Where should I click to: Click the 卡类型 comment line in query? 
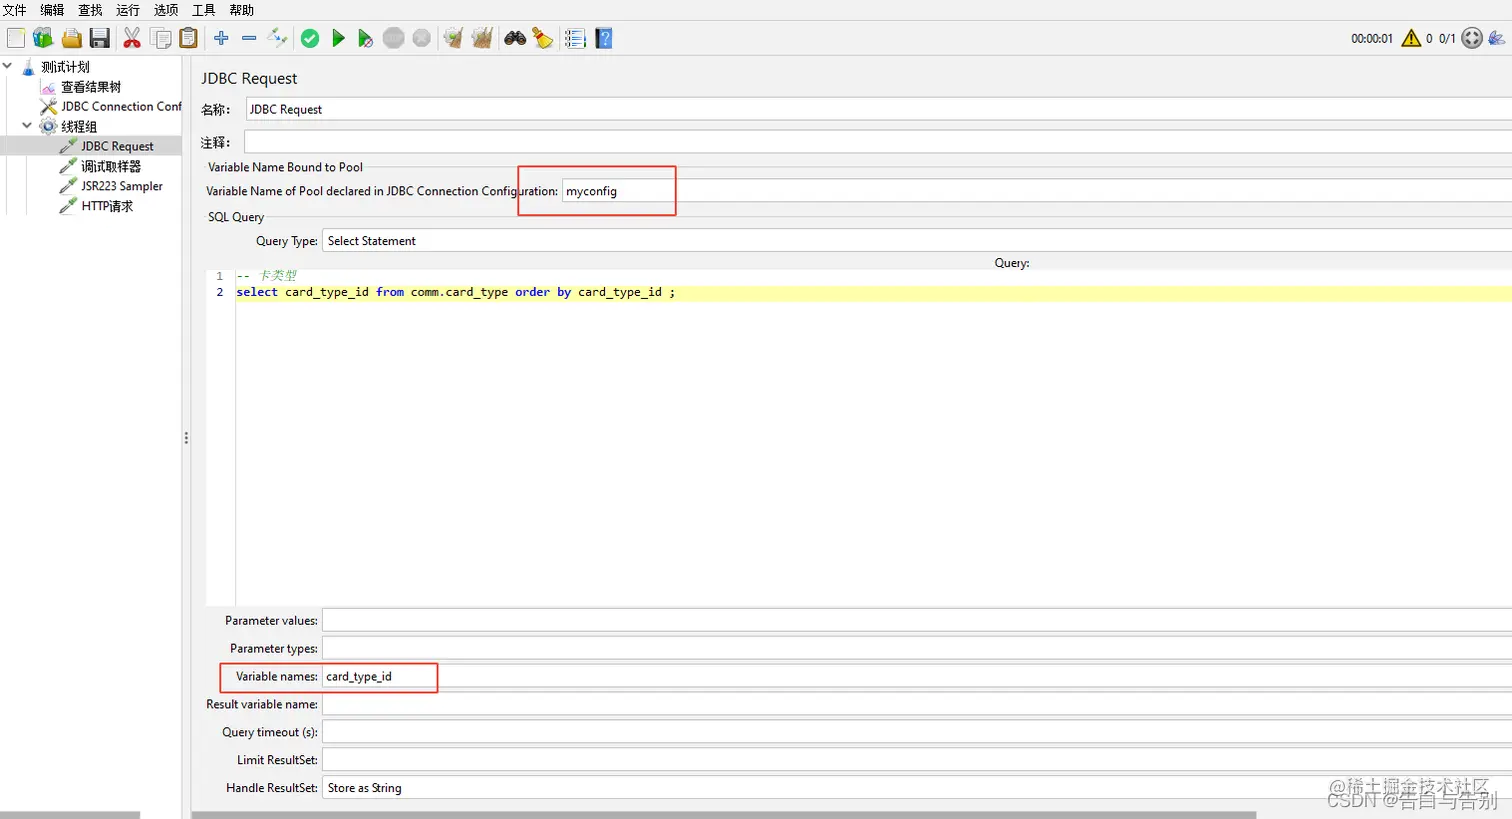click(x=267, y=276)
